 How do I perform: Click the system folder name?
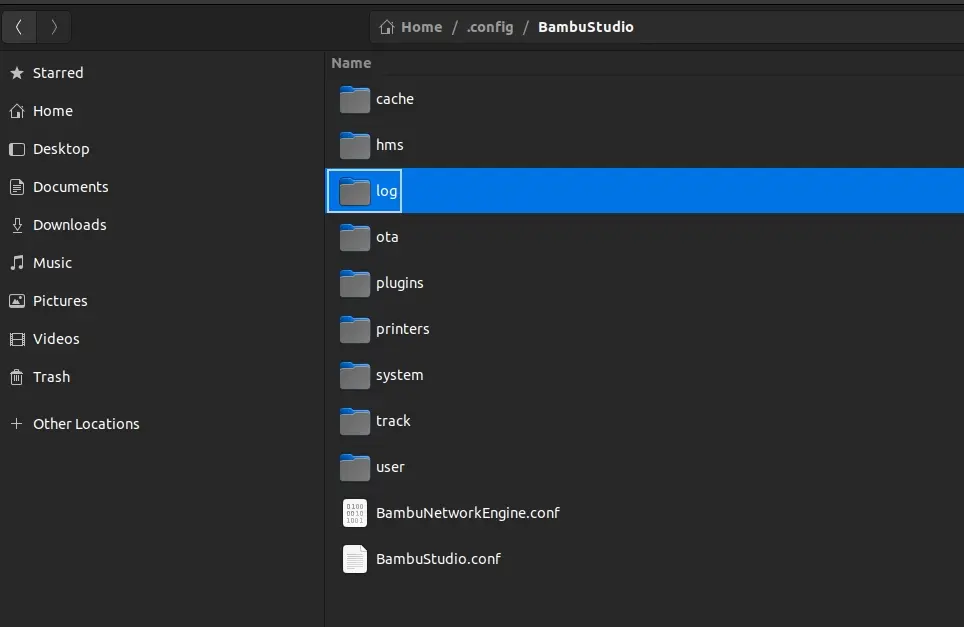click(x=400, y=376)
